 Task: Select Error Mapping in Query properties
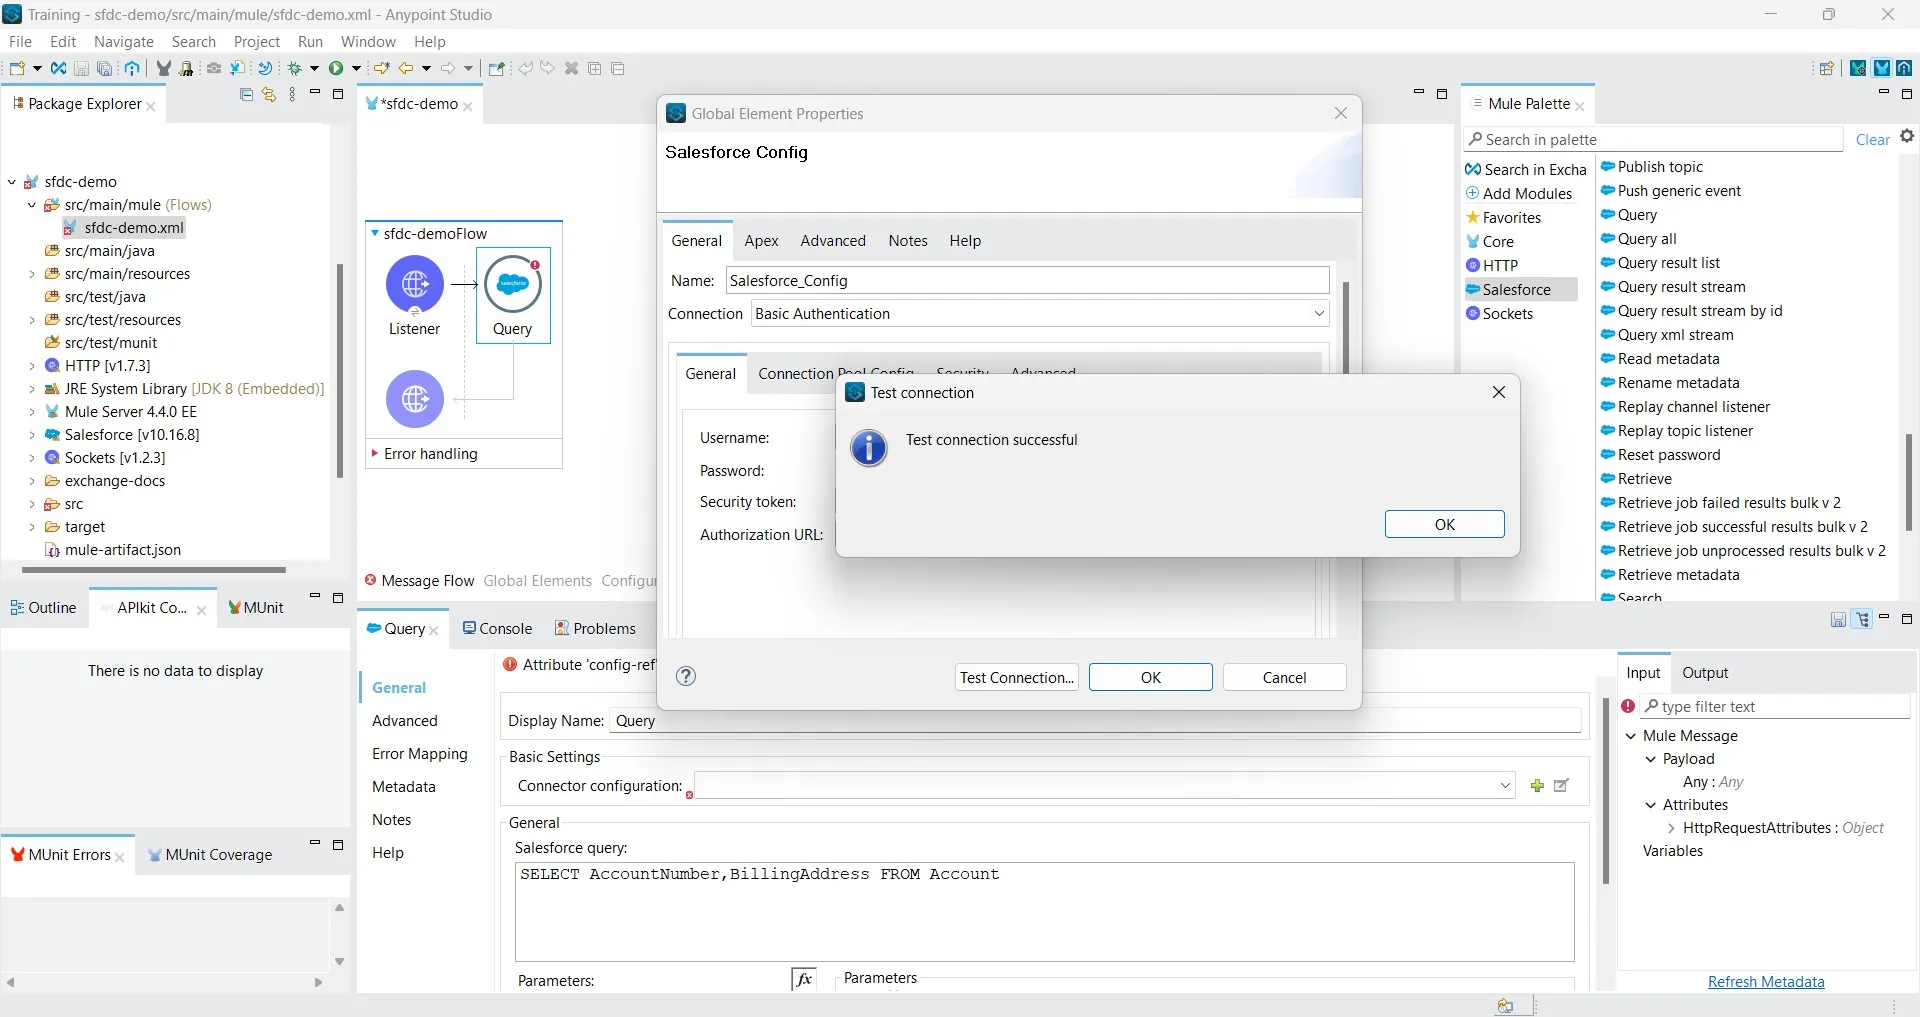[x=420, y=754]
